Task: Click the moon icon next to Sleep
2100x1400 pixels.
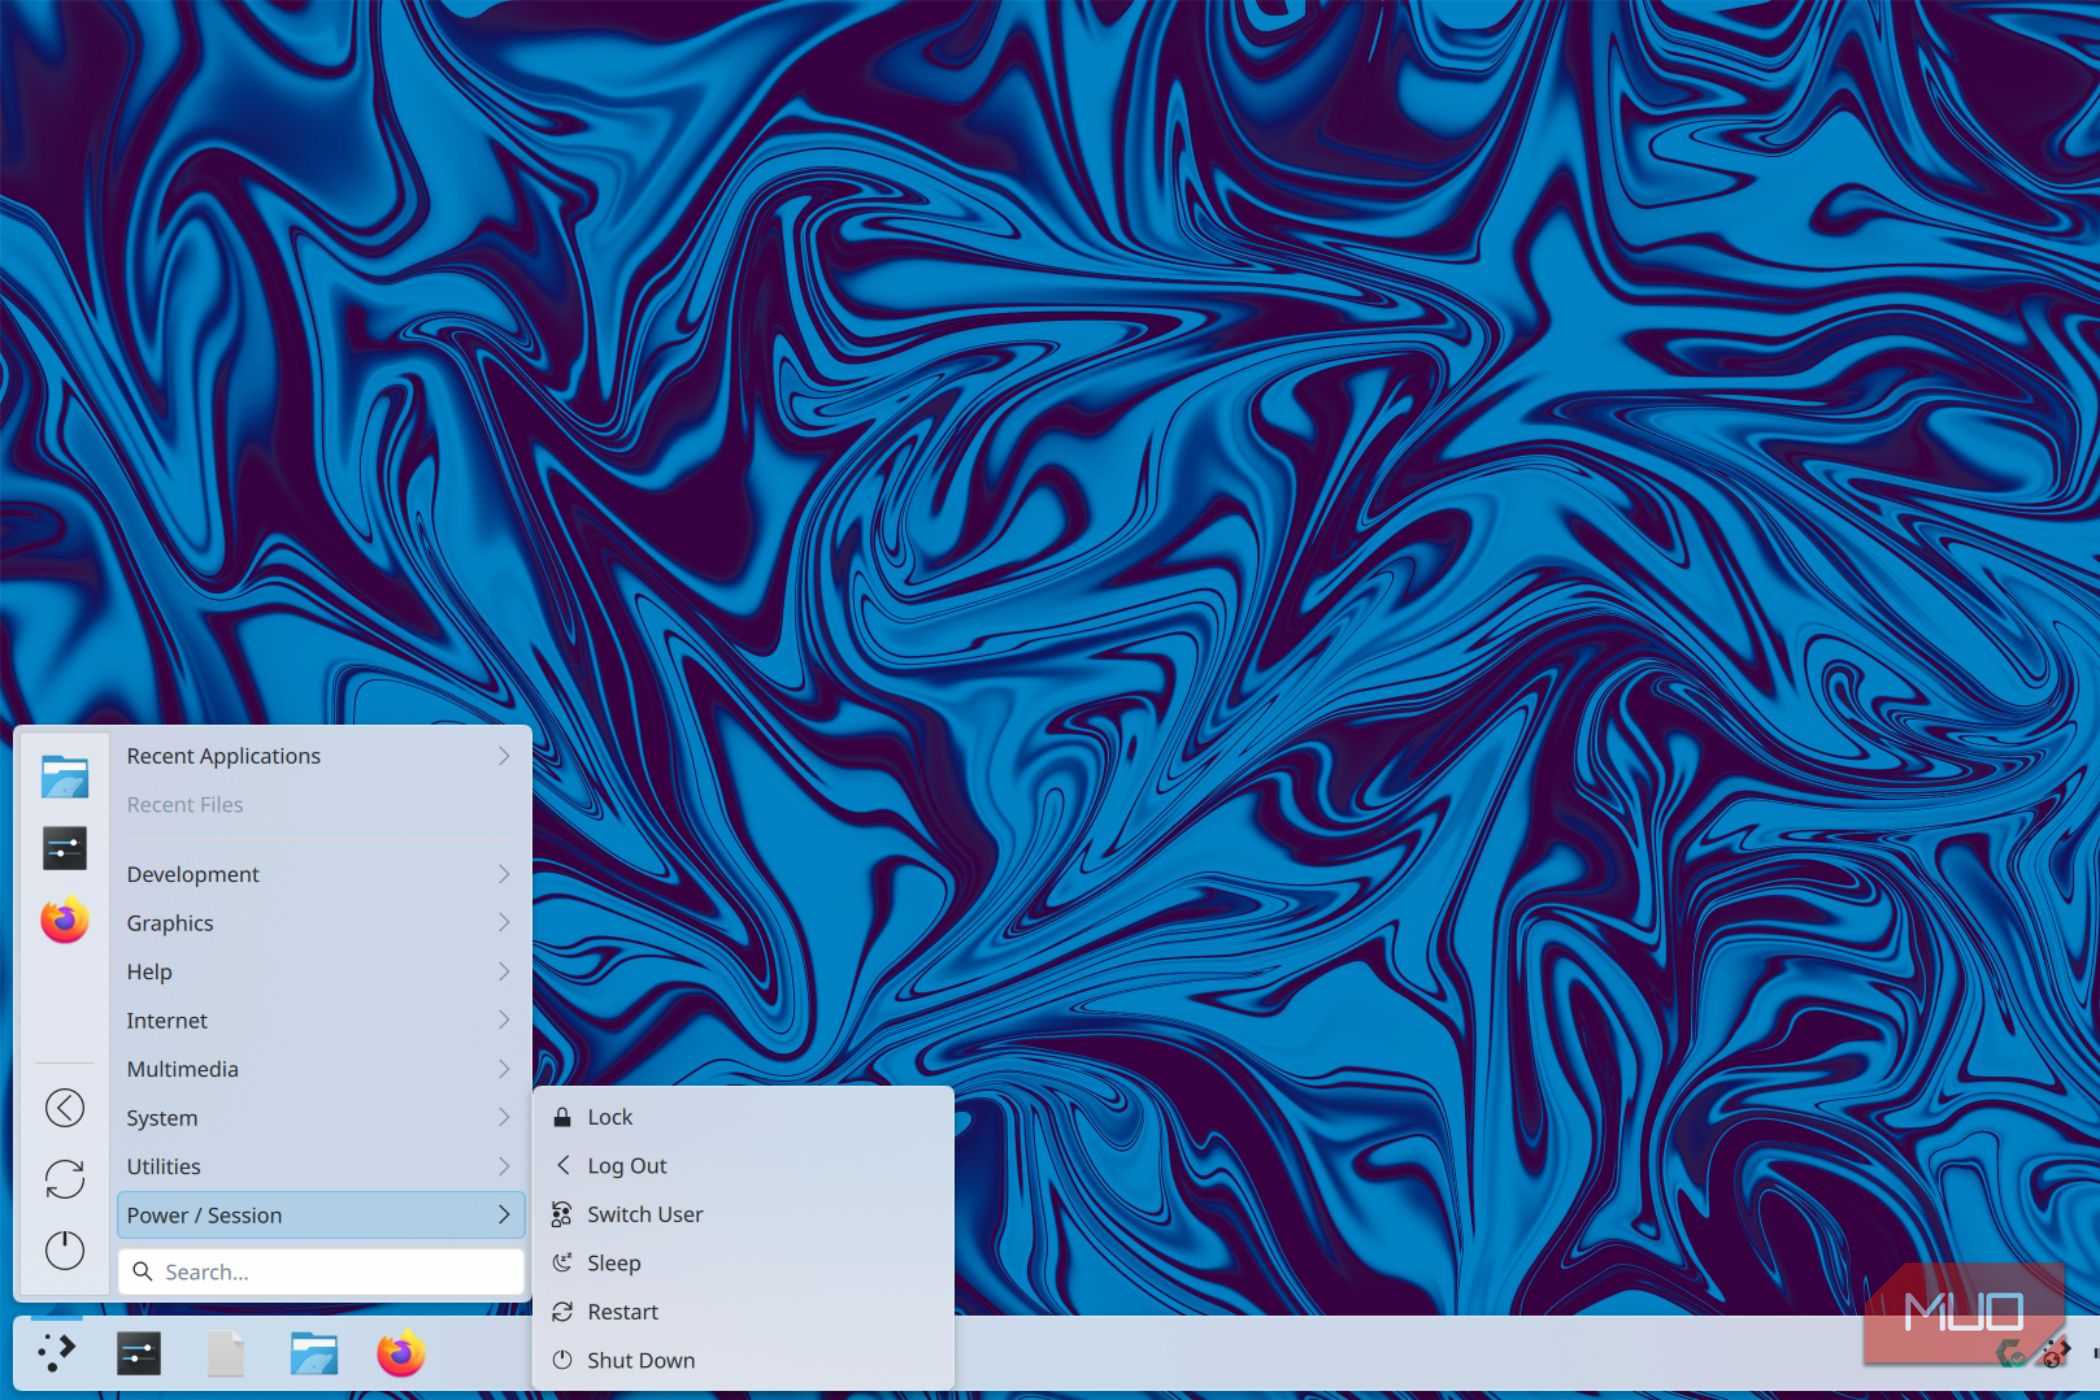Action: (x=563, y=1263)
